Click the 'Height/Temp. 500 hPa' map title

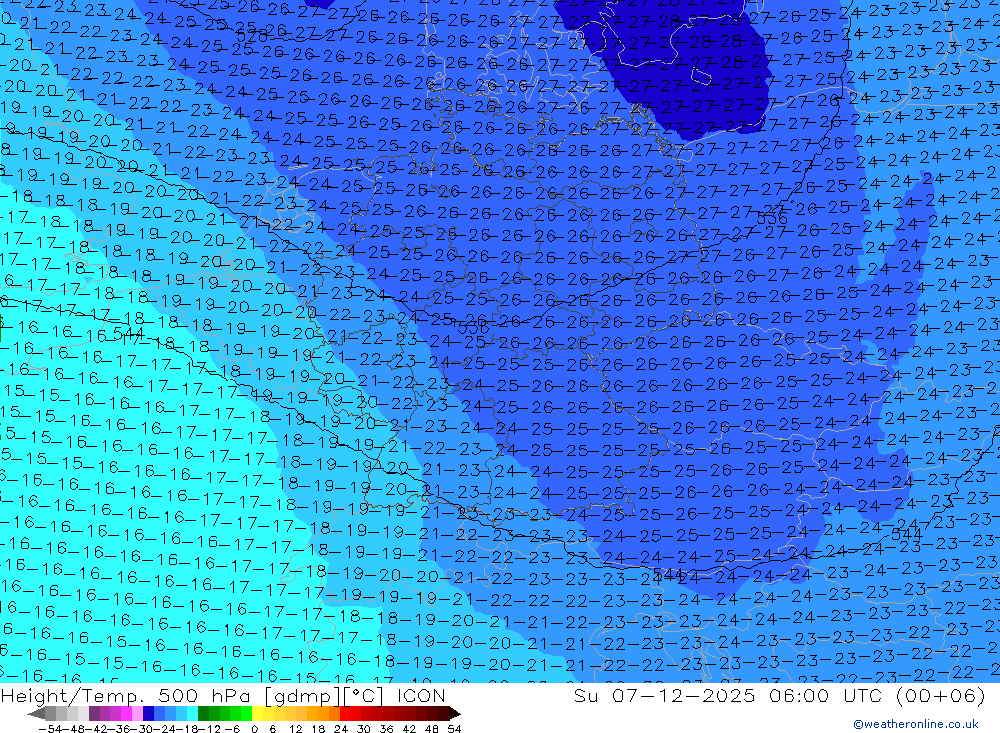point(128,695)
